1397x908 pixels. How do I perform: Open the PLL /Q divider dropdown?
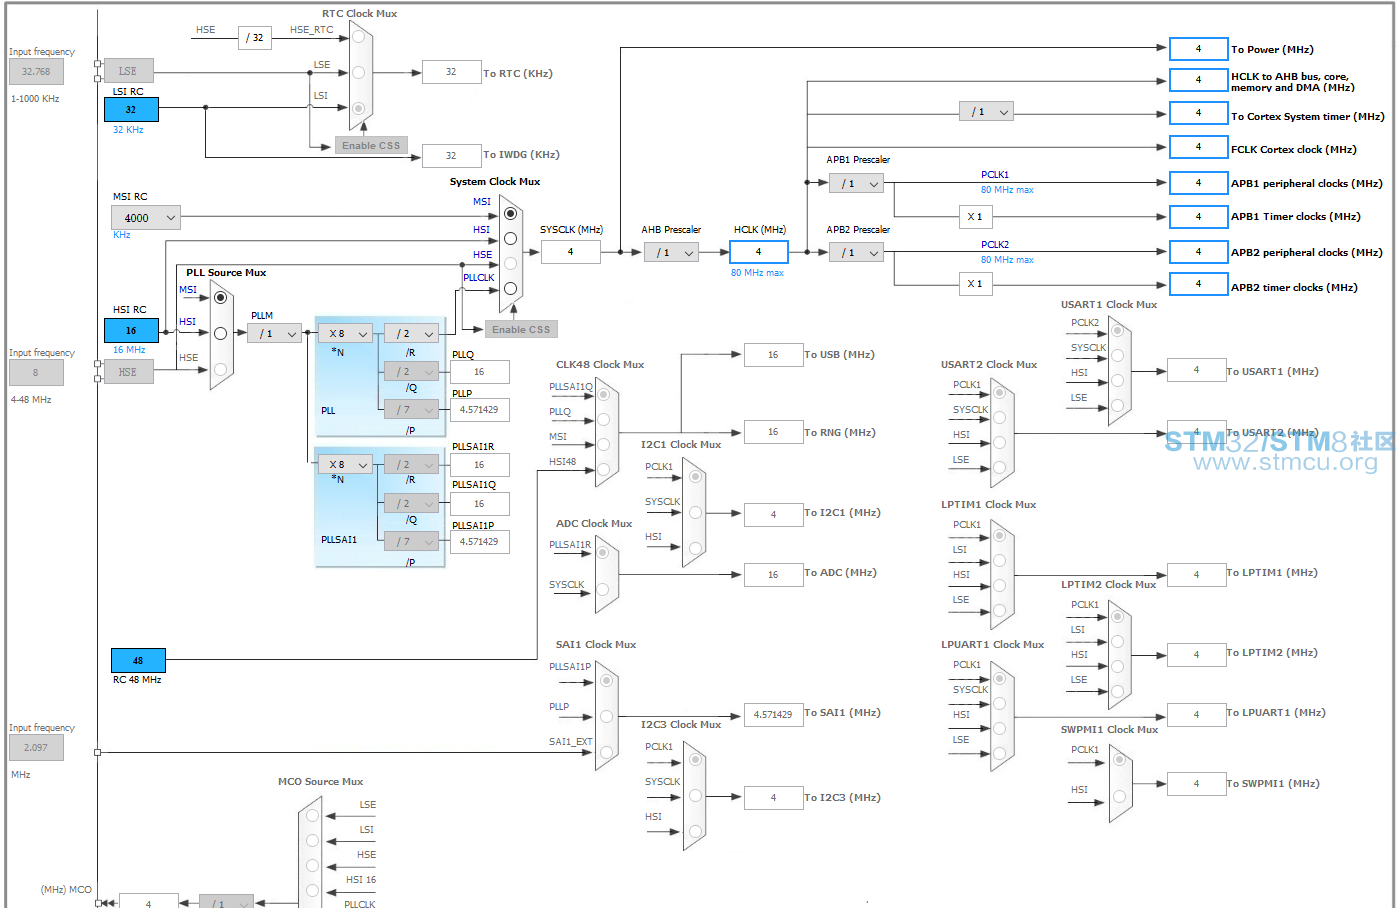pos(412,372)
